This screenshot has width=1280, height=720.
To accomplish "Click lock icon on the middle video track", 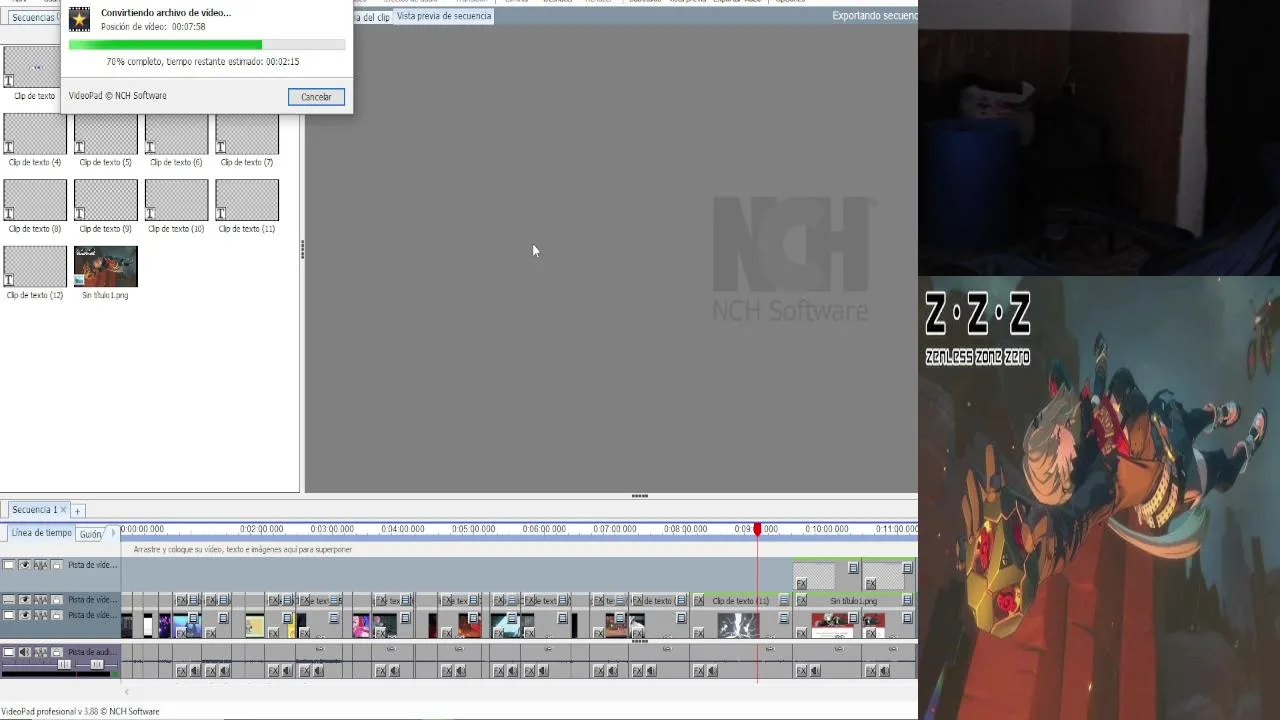I will pos(56,599).
